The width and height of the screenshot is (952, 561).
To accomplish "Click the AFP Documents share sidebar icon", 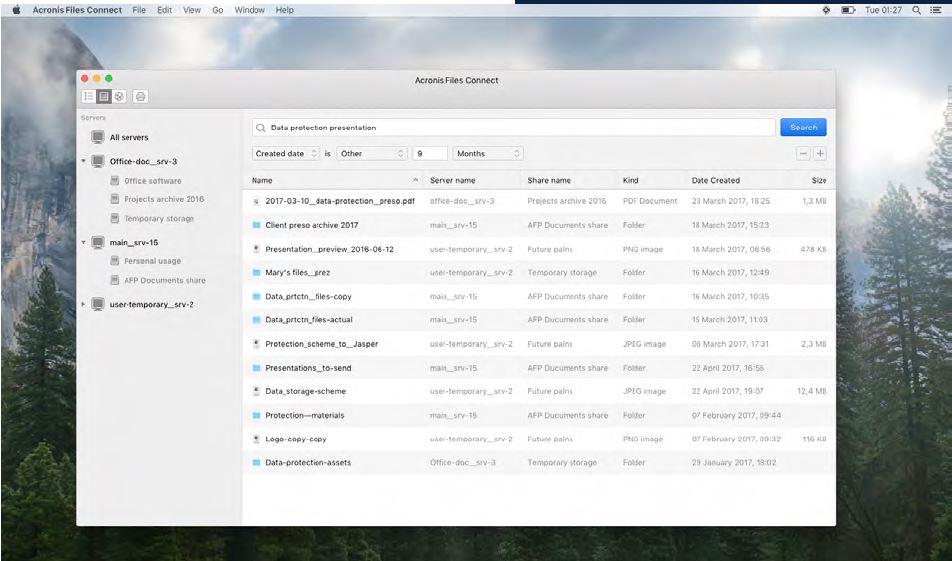I will [x=114, y=280].
